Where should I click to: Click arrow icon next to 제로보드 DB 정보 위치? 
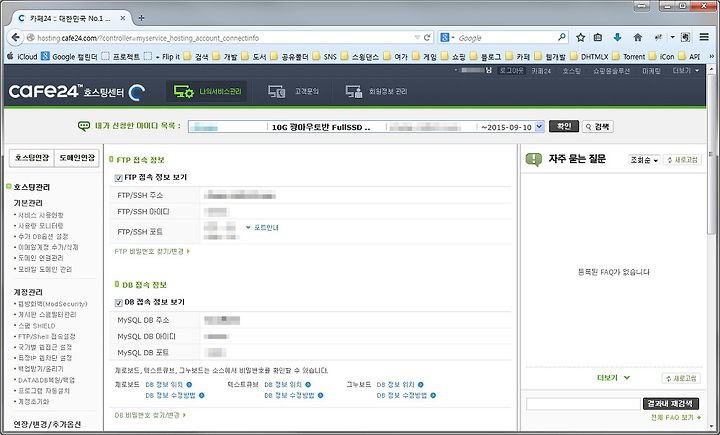(x=189, y=384)
